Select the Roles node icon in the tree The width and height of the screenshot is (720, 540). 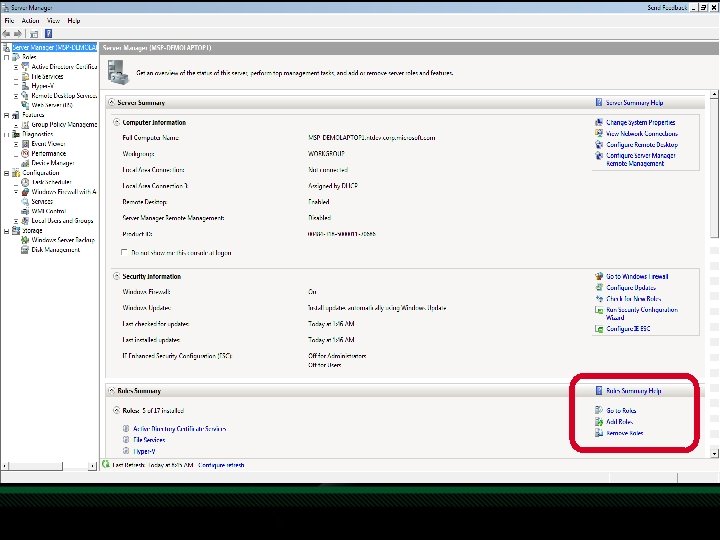pyautogui.click(x=16, y=57)
